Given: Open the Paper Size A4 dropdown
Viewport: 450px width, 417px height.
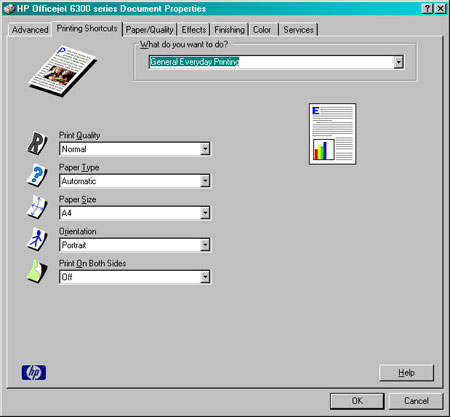Looking at the screenshot, I should tap(135, 213).
